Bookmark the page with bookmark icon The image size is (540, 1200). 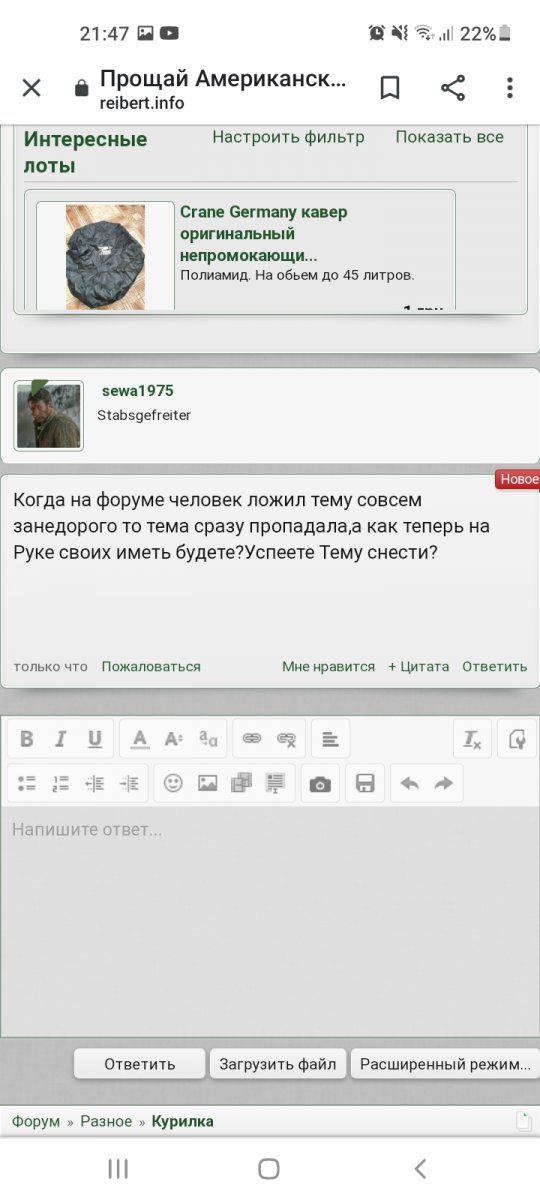390,88
